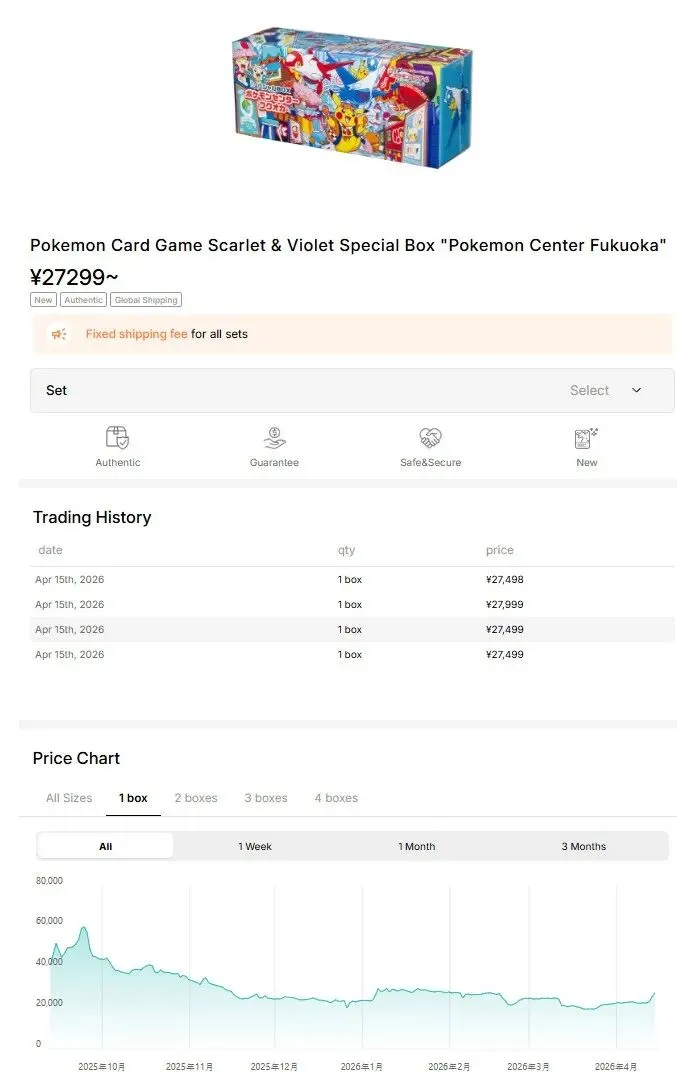Open the Fixed shipping fee link
Viewport: 677px width, 1072px height.
tap(136, 334)
